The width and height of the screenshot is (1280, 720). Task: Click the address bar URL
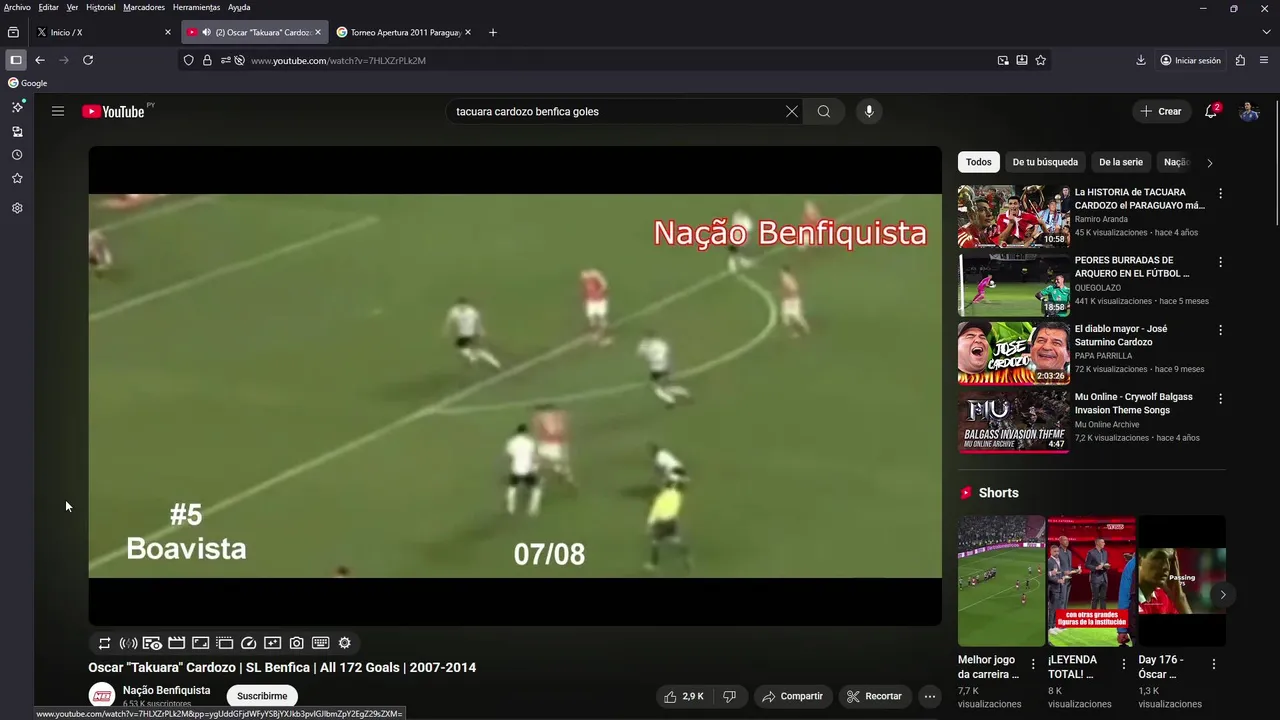[338, 60]
